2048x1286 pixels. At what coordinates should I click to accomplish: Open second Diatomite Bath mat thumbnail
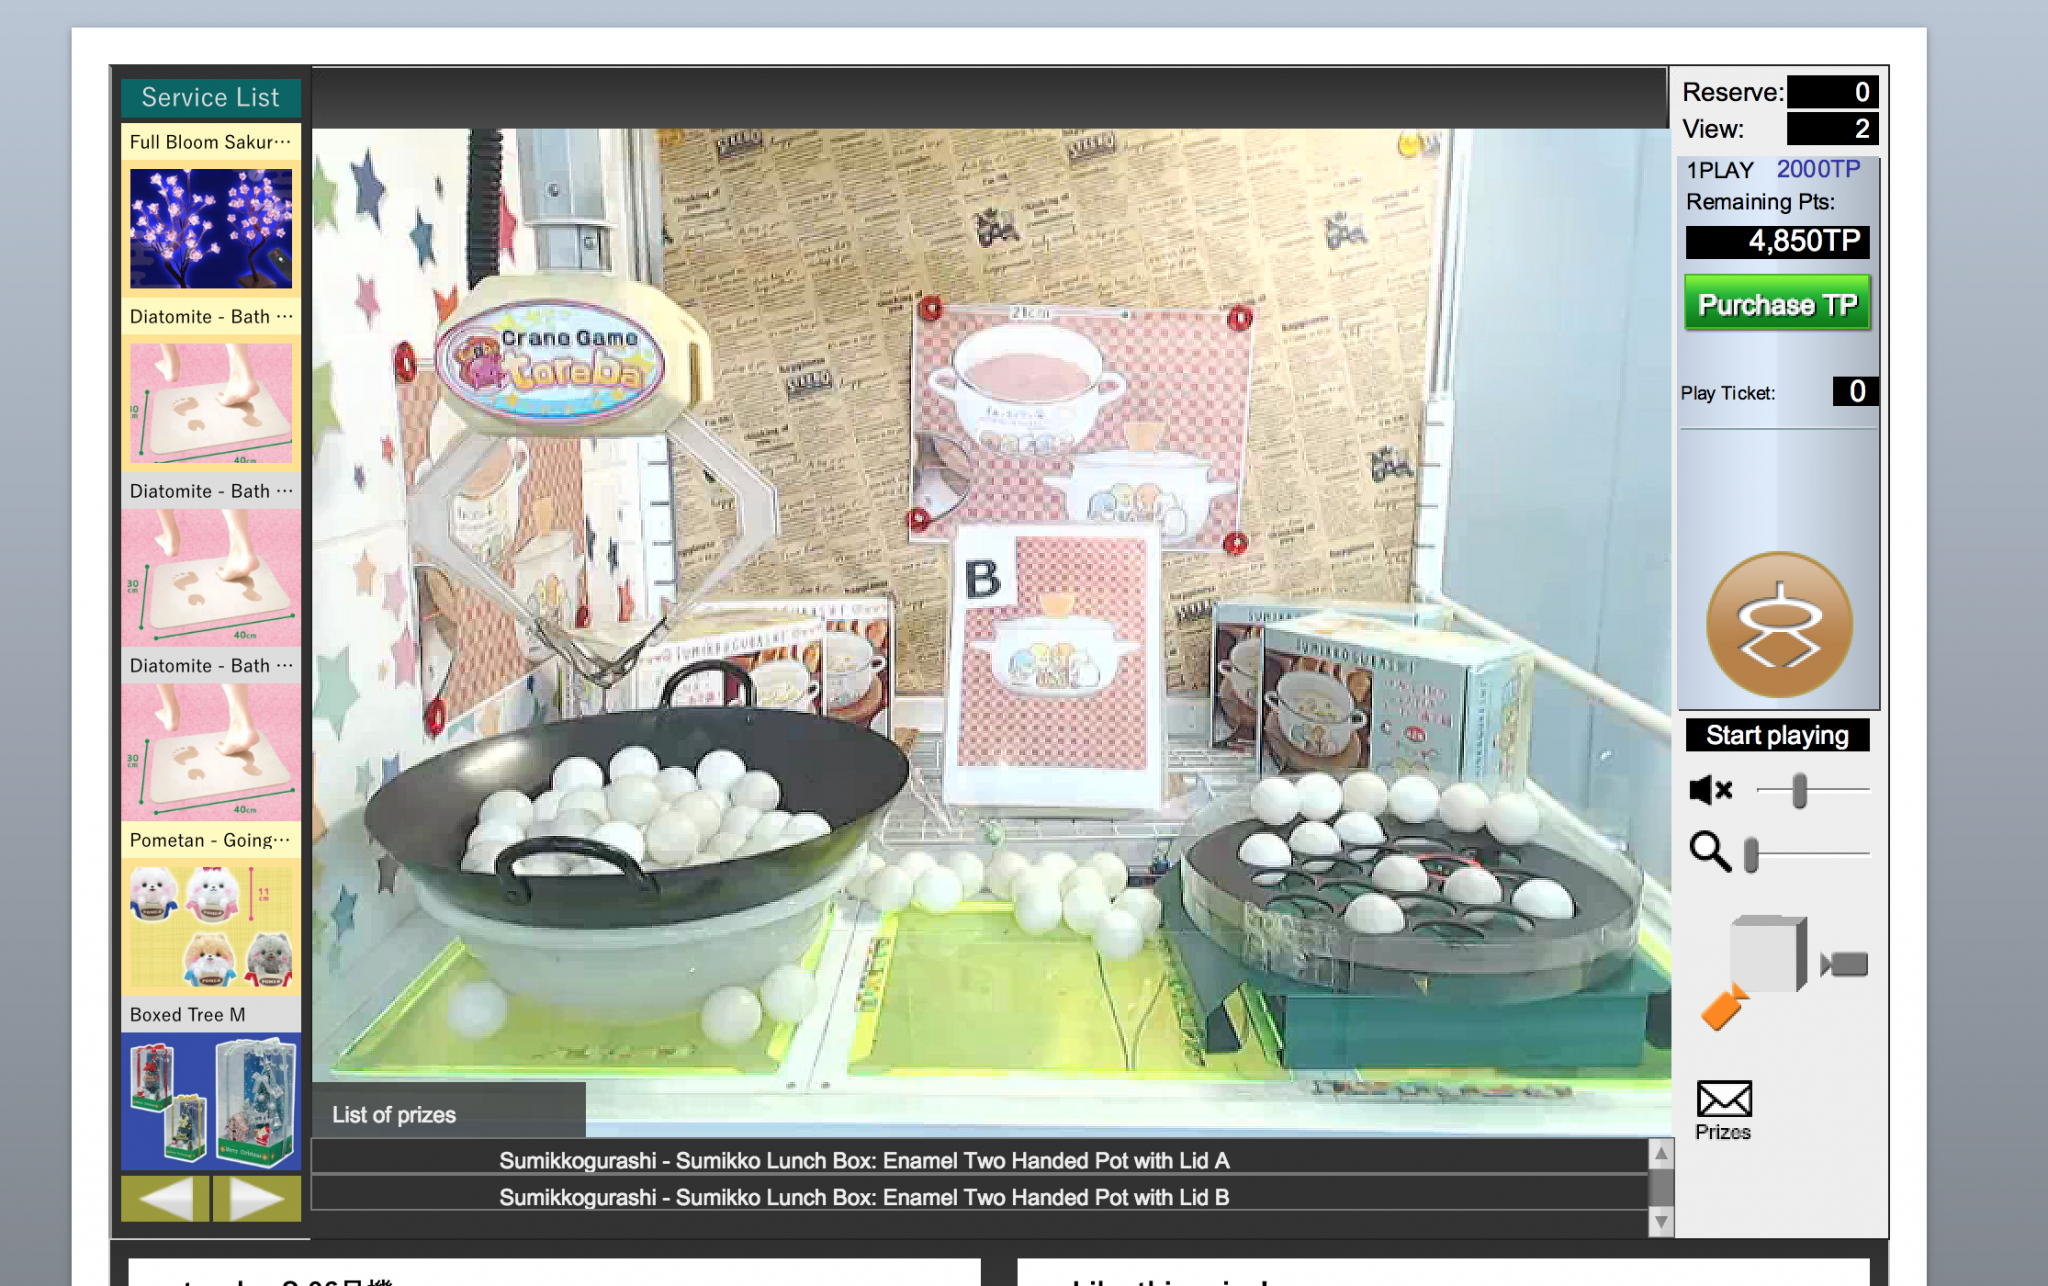tap(211, 578)
